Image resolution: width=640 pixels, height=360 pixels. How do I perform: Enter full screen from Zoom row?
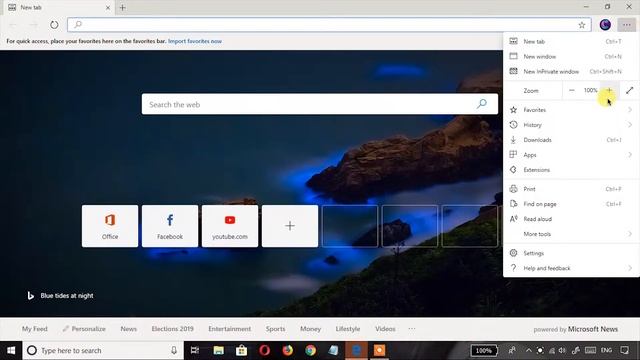[629, 90]
